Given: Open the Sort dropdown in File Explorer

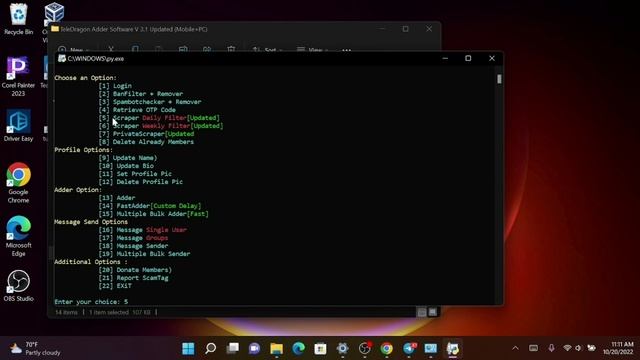Looking at the screenshot, I should (x=267, y=50).
